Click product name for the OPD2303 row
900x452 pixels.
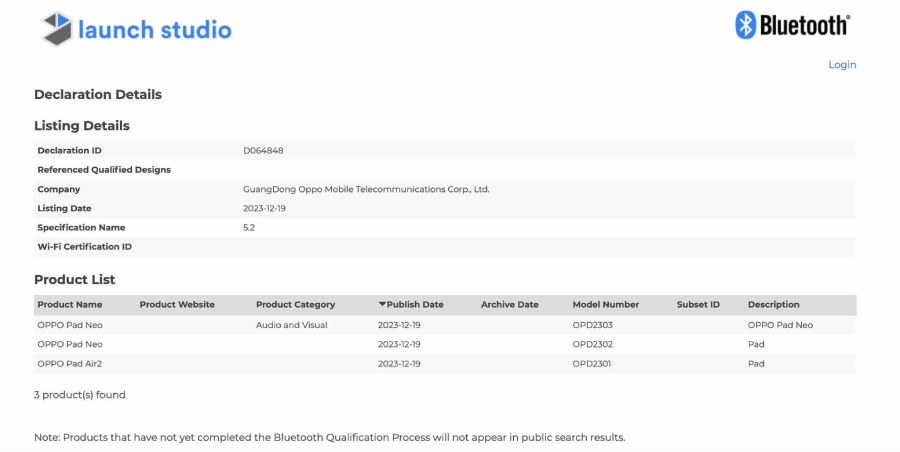click(x=70, y=325)
